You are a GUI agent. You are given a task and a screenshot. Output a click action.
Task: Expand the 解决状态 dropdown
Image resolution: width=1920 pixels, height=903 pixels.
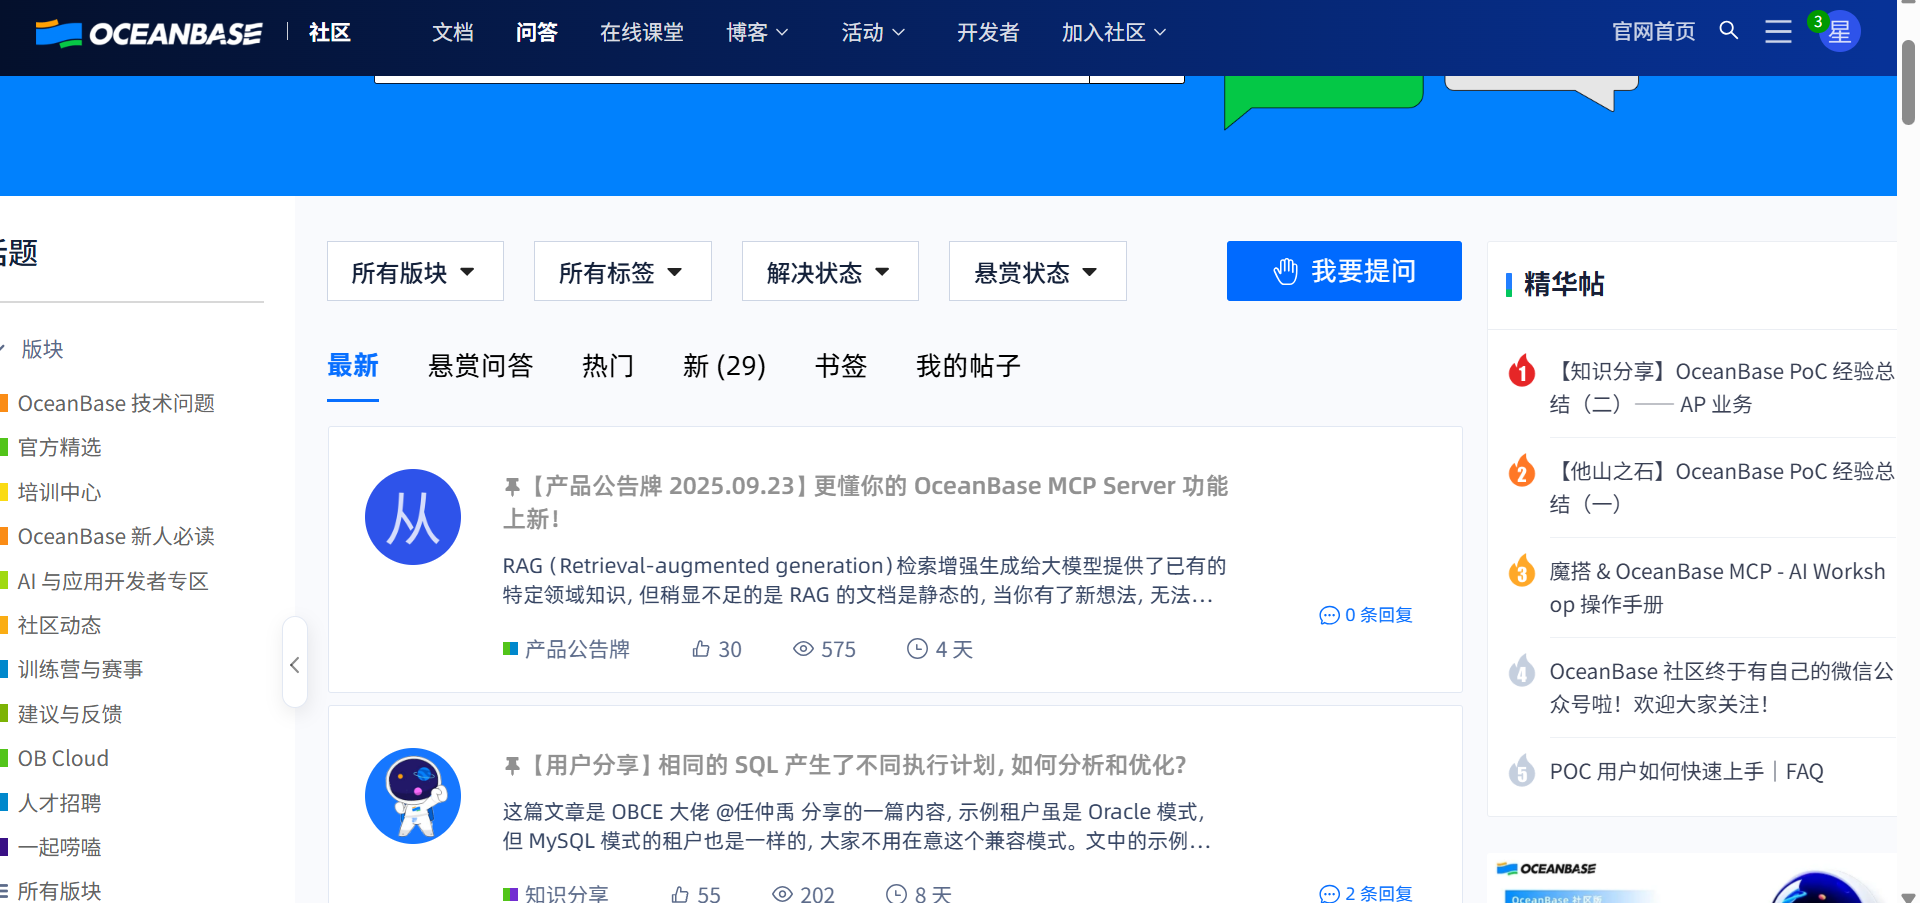coord(829,272)
